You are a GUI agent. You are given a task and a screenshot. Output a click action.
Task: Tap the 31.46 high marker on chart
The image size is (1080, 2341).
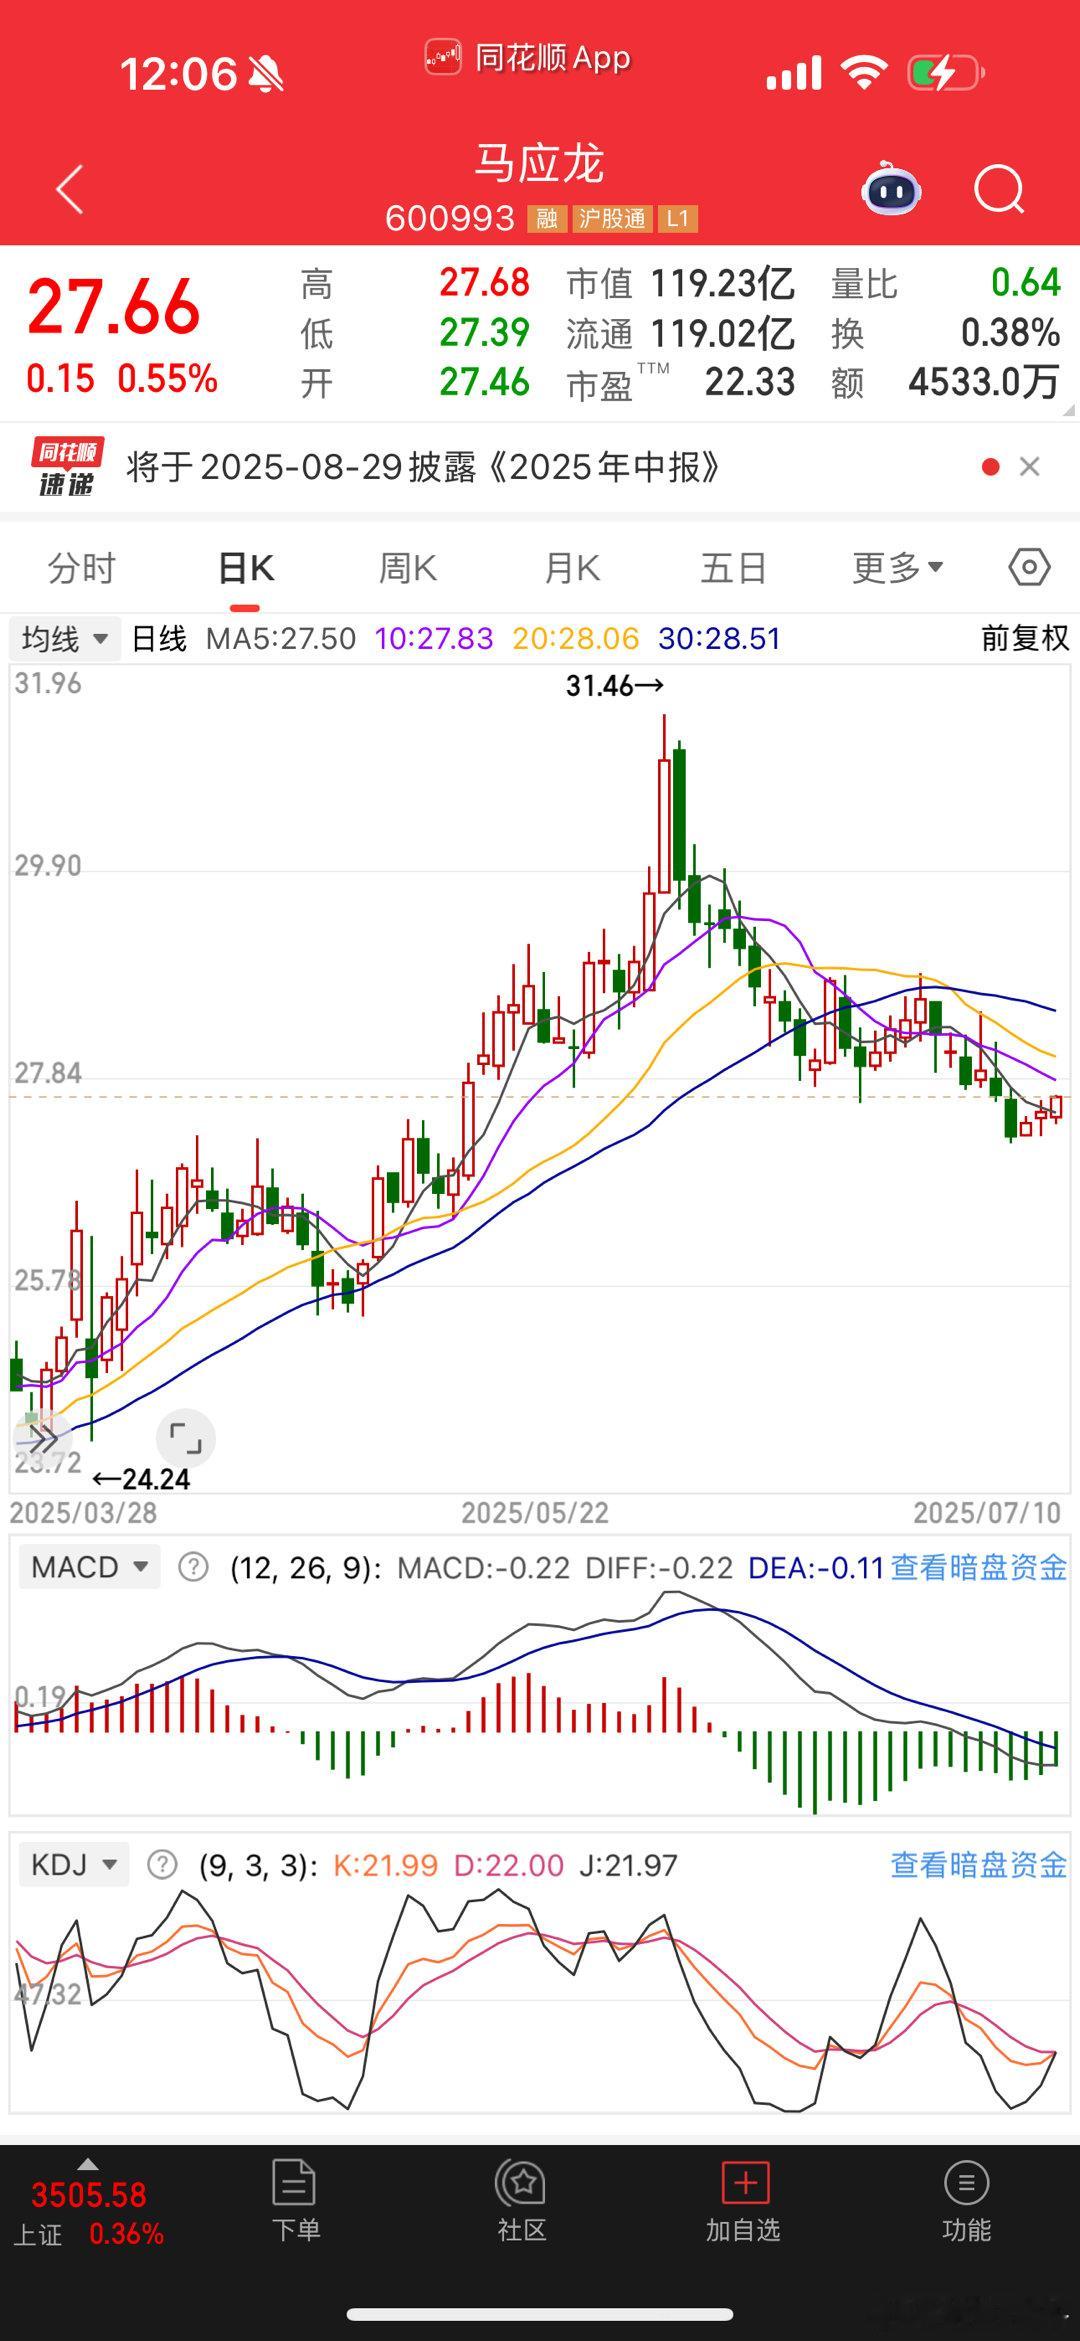pyautogui.click(x=614, y=686)
